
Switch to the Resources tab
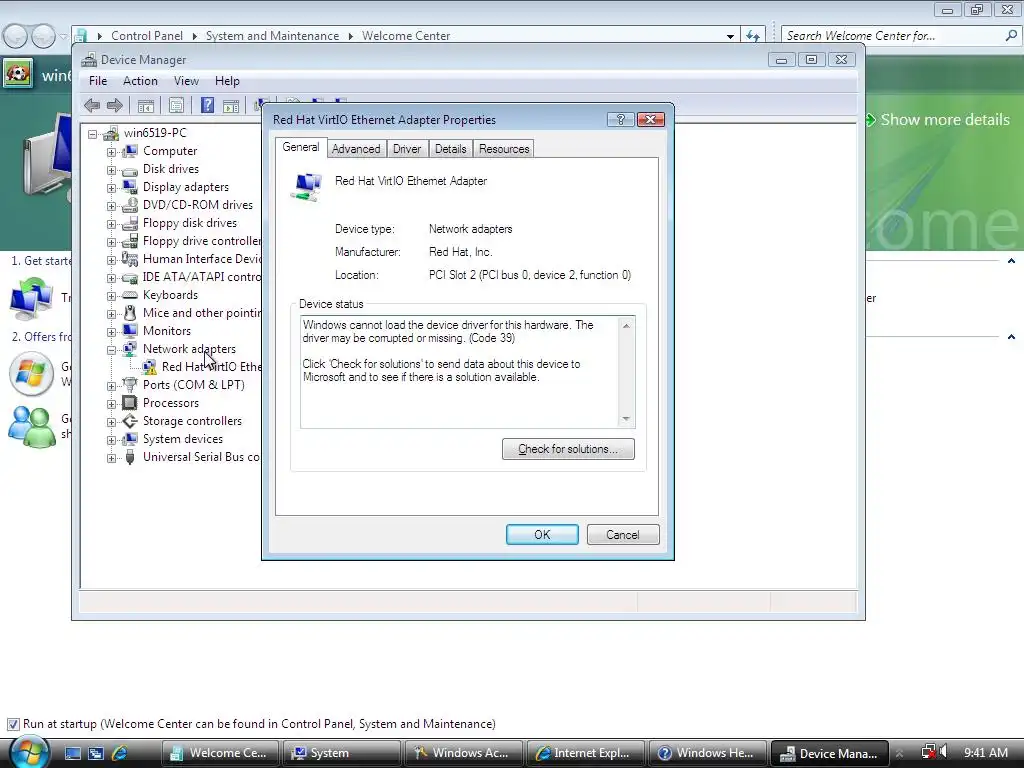tap(504, 149)
